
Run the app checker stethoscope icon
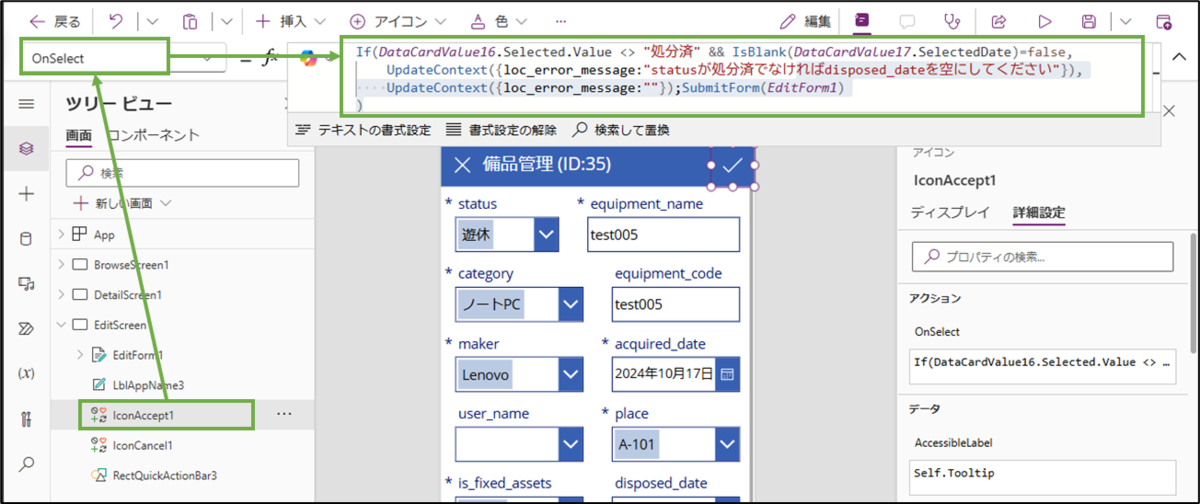pos(953,20)
